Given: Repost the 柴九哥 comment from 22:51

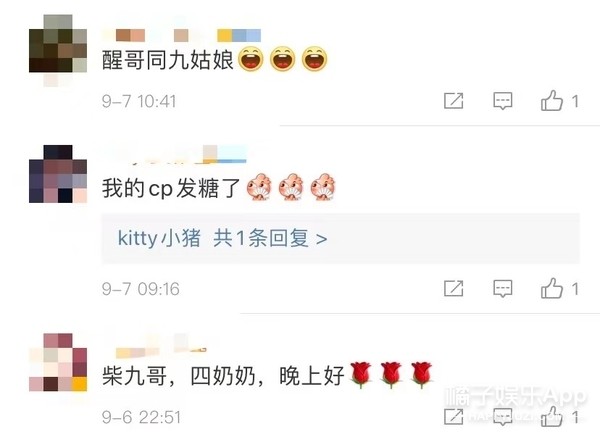Looking at the screenshot, I should pos(453,416).
